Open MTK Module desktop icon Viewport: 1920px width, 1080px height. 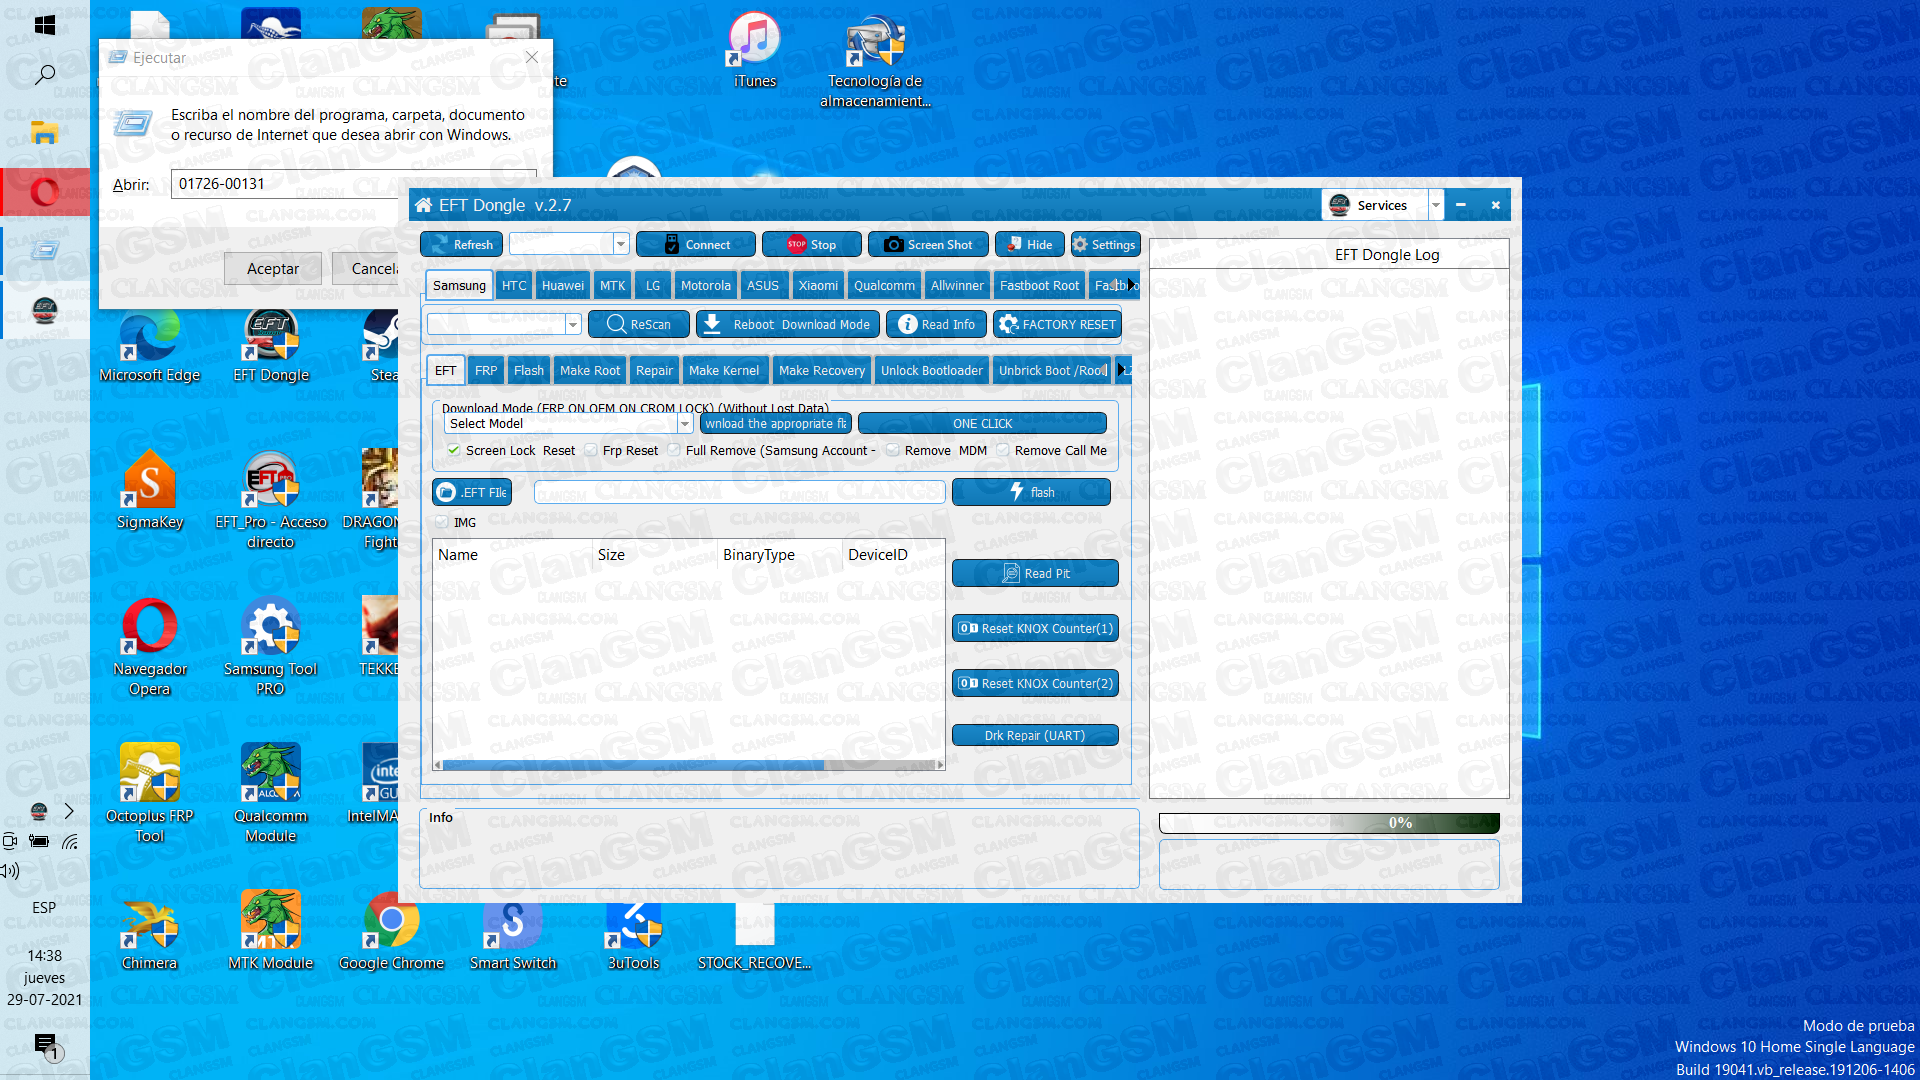coord(270,932)
